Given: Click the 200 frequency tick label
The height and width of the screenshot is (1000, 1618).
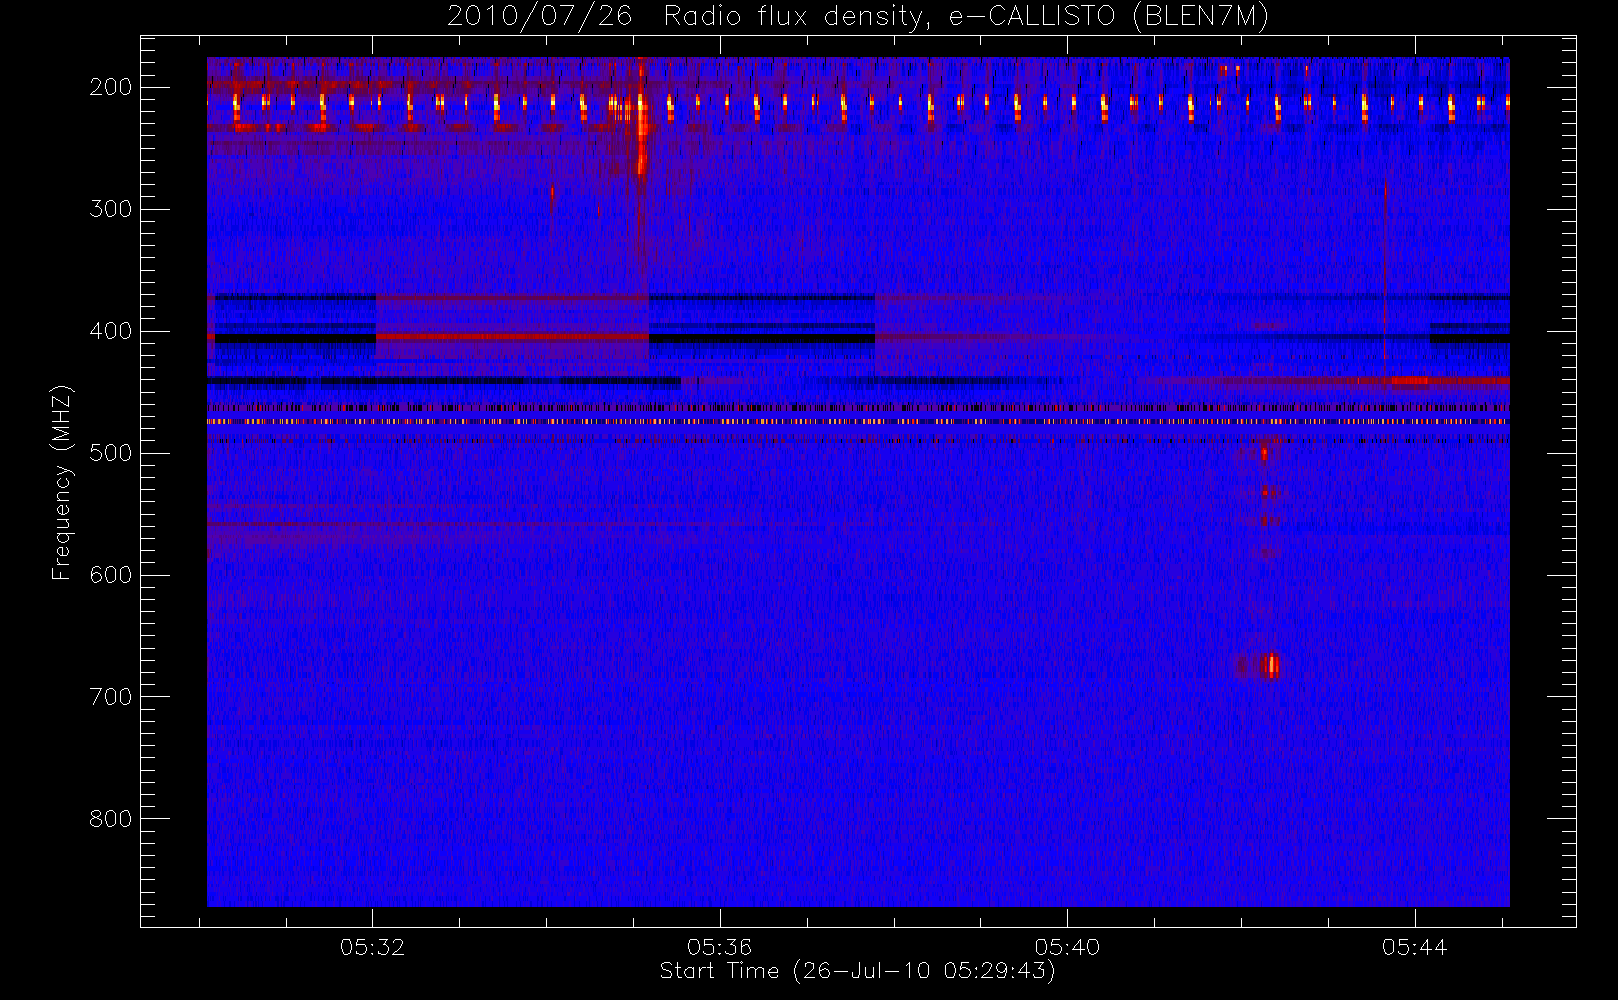Looking at the screenshot, I should tap(110, 87).
